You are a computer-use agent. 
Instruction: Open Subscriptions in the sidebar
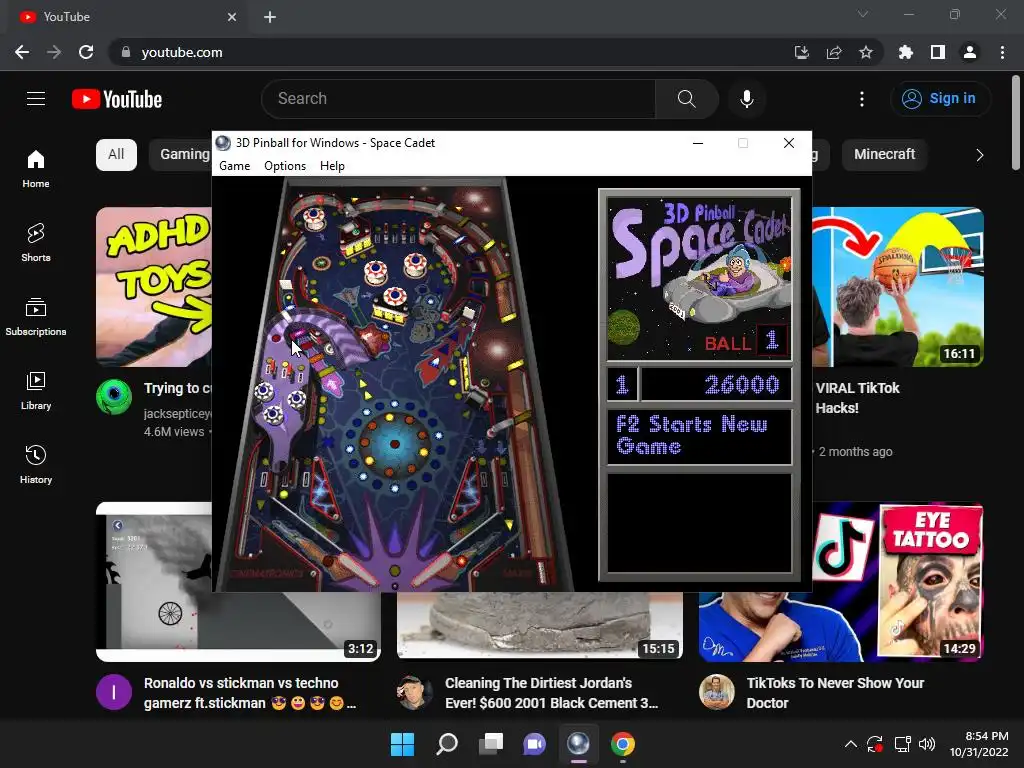[x=36, y=316]
